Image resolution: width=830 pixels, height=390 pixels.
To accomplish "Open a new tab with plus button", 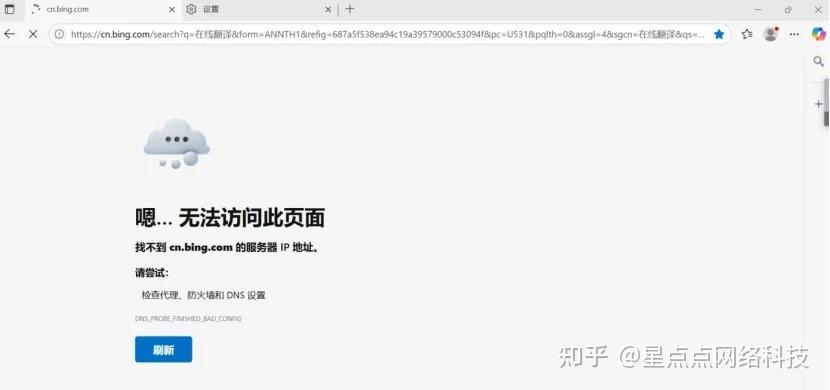I will point(349,9).
